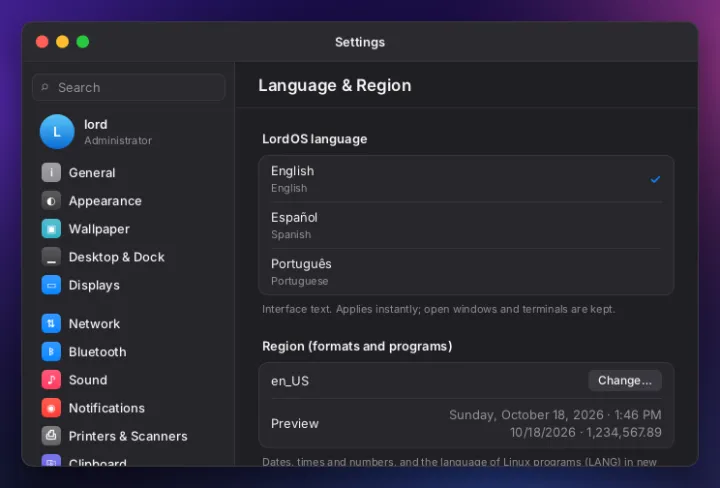Click the 10/18/2026 number format preview
Screen dimensions: 720x488
click(x=585, y=432)
